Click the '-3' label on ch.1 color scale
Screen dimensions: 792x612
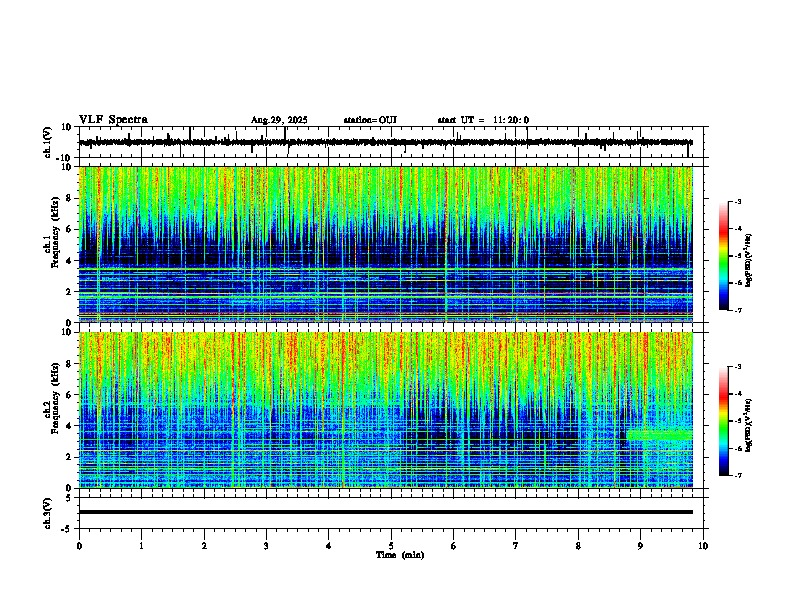point(738,202)
